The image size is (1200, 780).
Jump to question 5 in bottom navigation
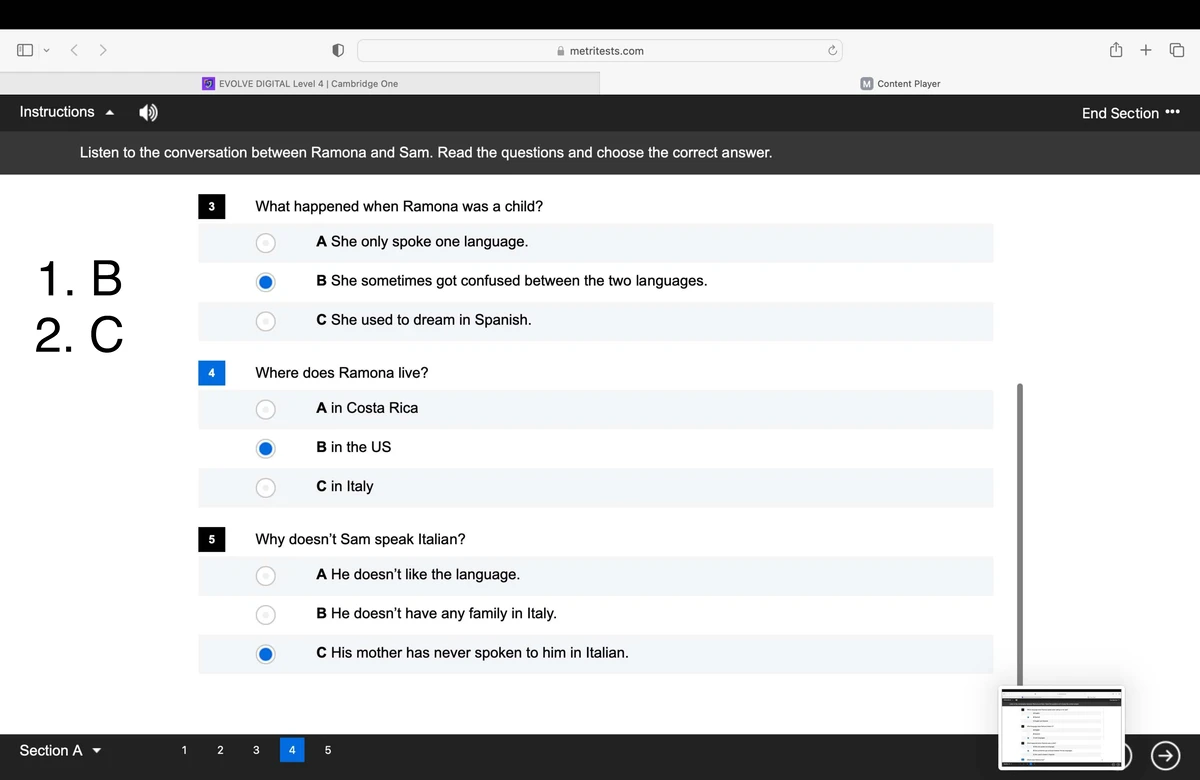[x=327, y=750]
